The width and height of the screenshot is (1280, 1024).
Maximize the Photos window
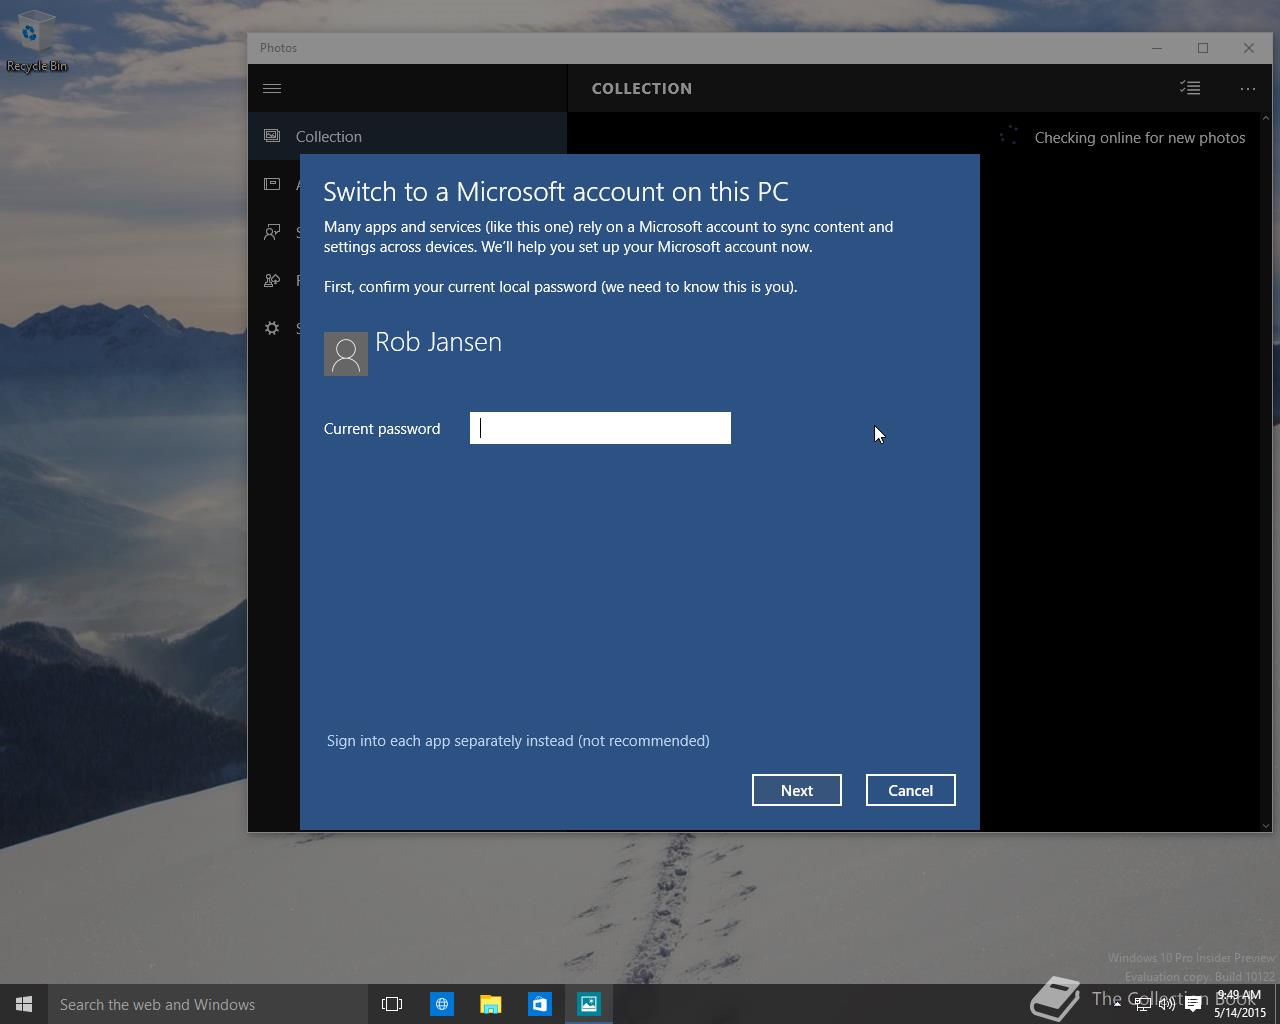[1203, 48]
